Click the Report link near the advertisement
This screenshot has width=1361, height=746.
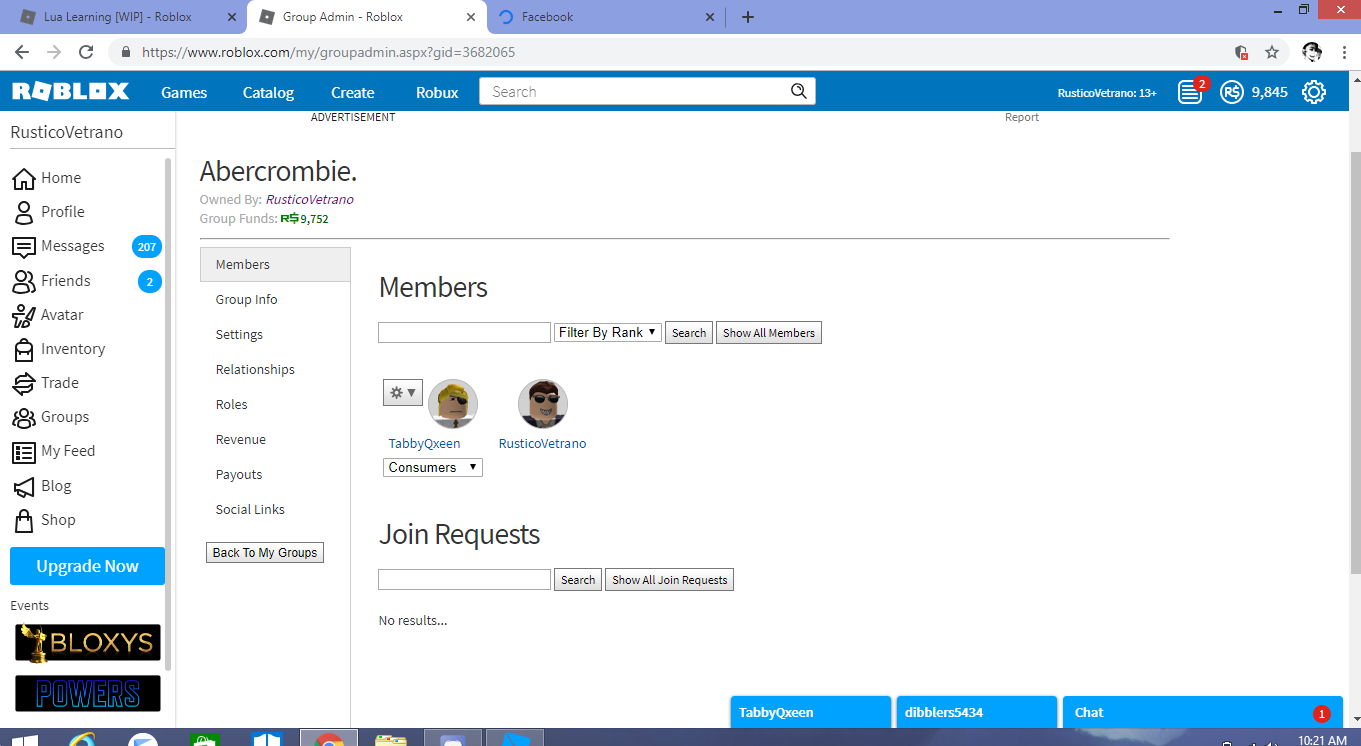(1022, 117)
